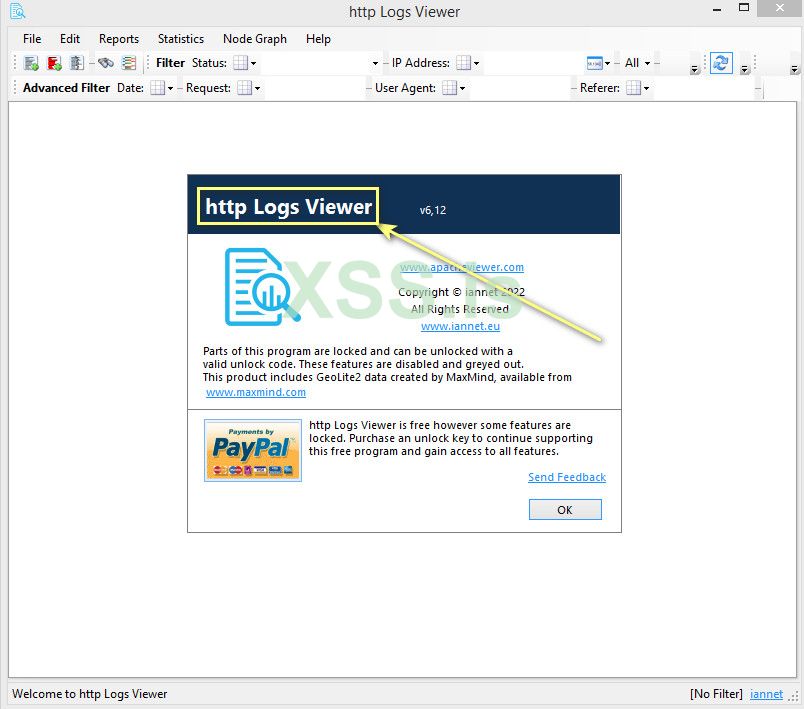Screen dimensions: 804x709
Task: Open the All dropdown in toolbar
Action: [637, 63]
